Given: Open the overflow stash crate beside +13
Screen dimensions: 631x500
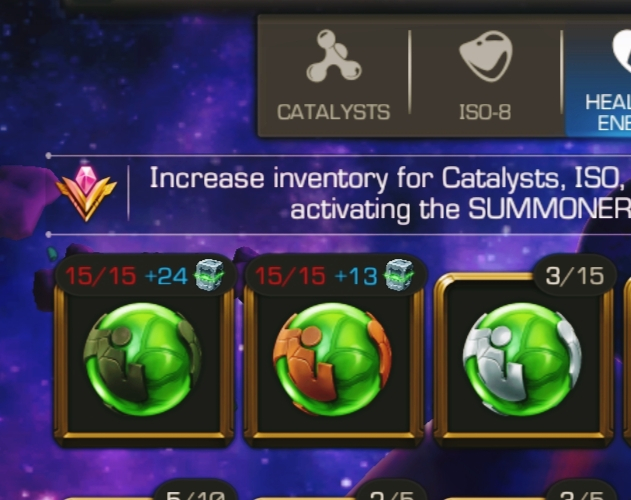Looking at the screenshot, I should [x=399, y=275].
